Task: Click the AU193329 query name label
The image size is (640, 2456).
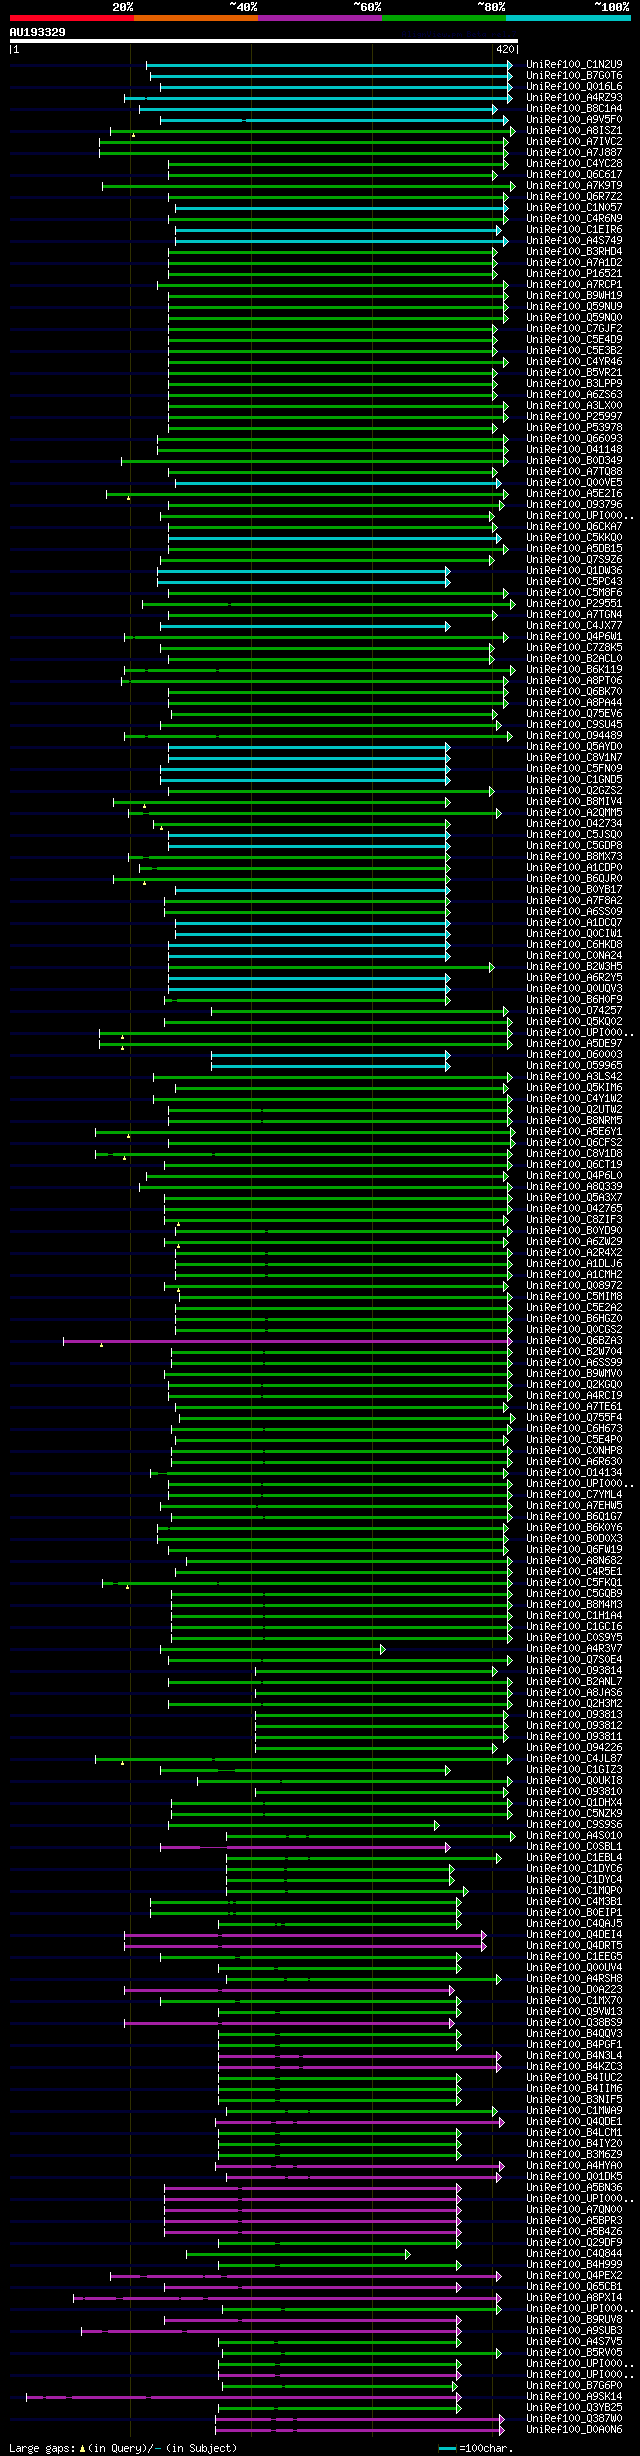Action: coord(38,32)
